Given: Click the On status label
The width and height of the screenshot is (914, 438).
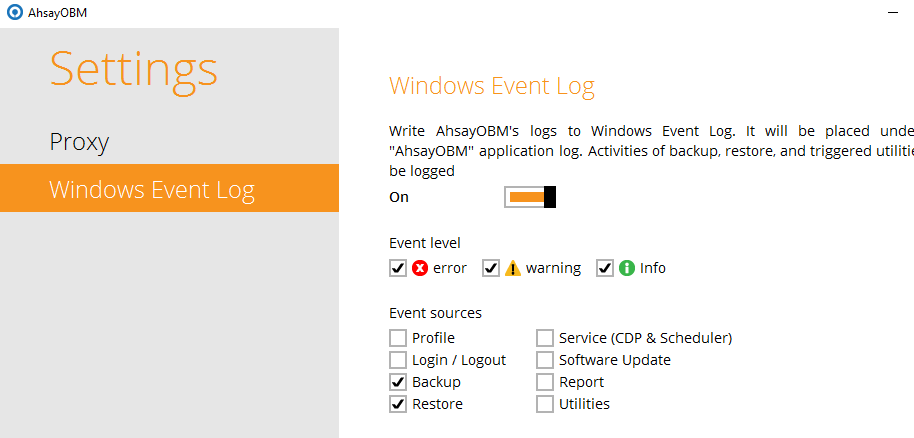Looking at the screenshot, I should (399, 197).
